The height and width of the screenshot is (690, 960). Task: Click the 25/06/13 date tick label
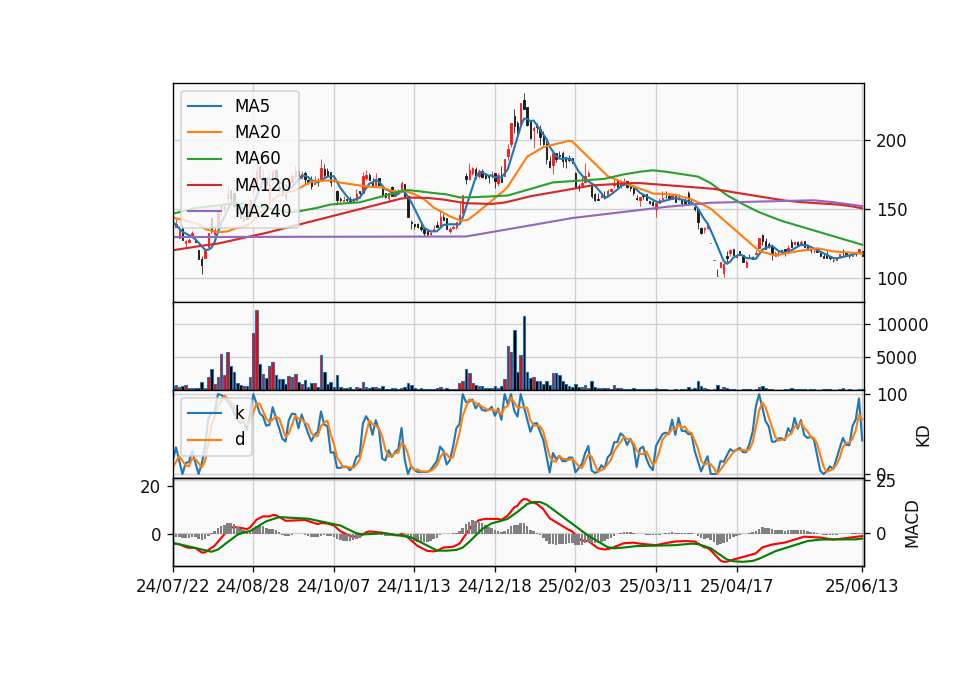point(861,586)
